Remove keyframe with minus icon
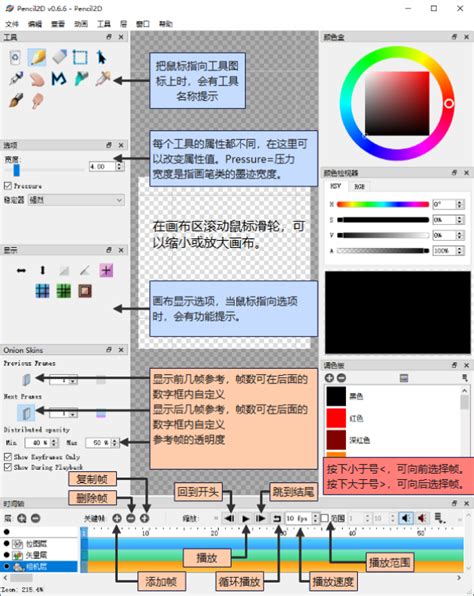This screenshot has height=596, width=474. point(131,518)
